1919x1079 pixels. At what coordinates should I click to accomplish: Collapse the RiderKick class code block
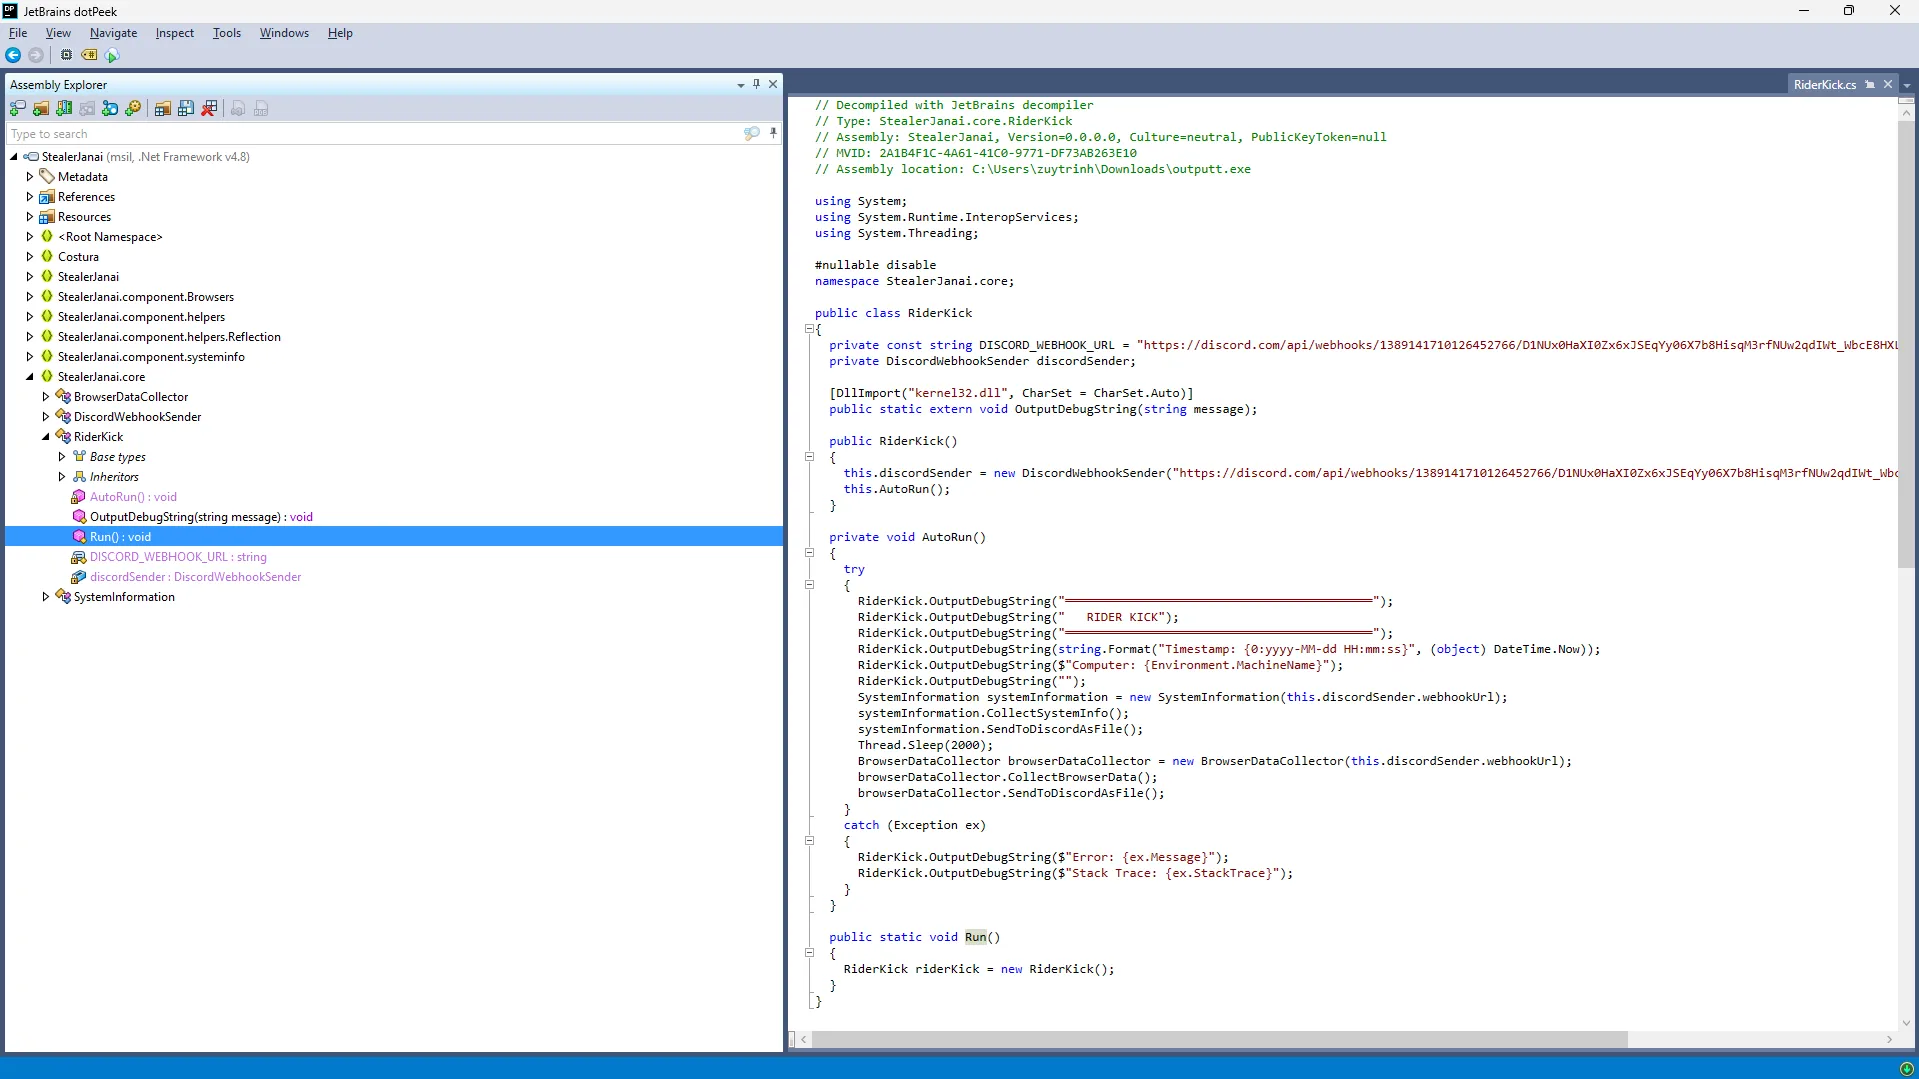[809, 329]
